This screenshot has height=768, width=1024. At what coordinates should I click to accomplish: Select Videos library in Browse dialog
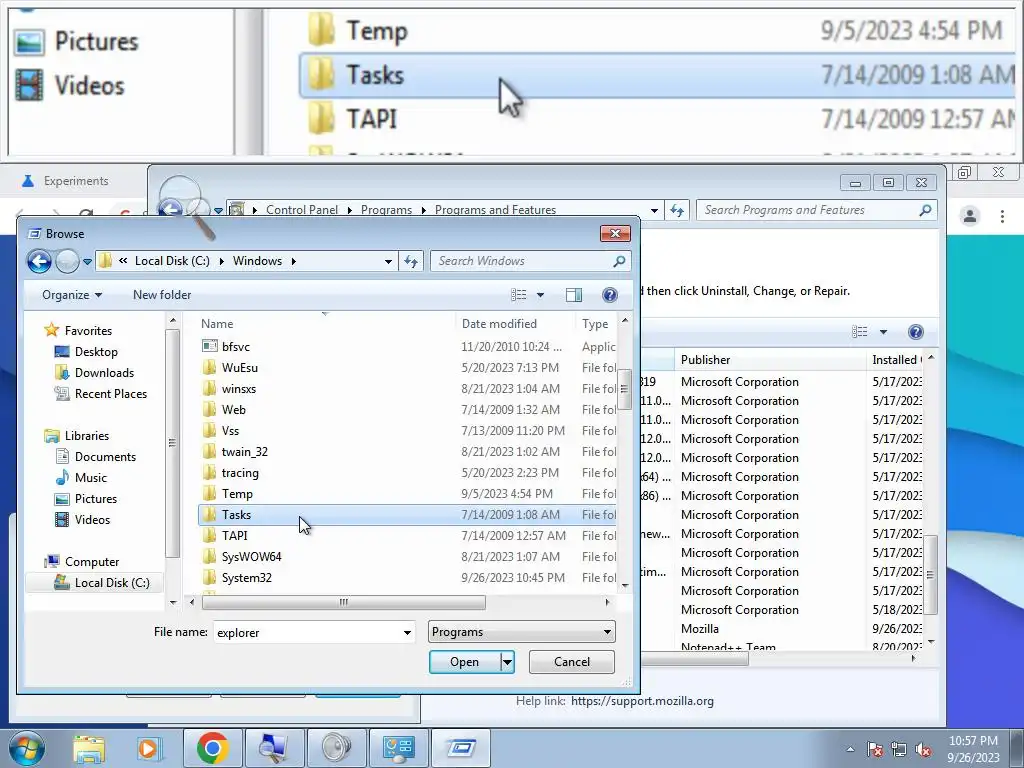pos(92,520)
